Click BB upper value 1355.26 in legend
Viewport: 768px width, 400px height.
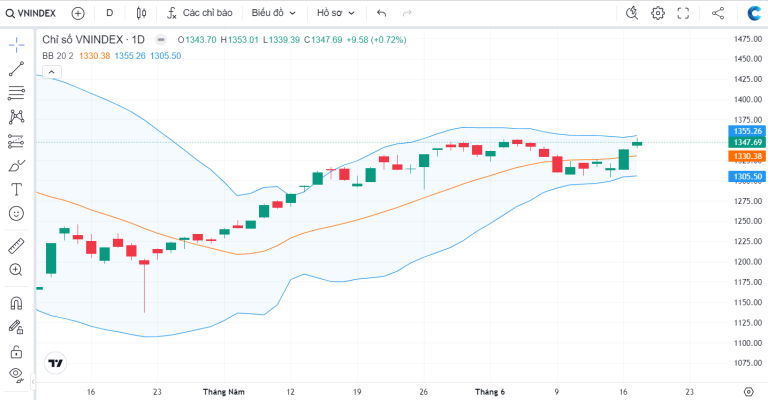point(130,56)
